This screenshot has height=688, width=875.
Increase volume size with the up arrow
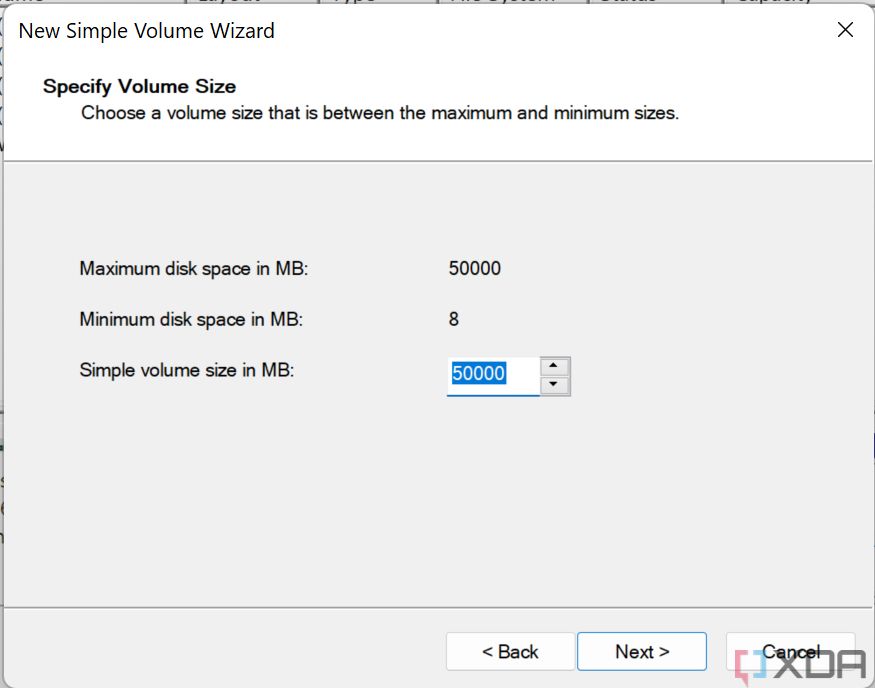click(x=554, y=366)
